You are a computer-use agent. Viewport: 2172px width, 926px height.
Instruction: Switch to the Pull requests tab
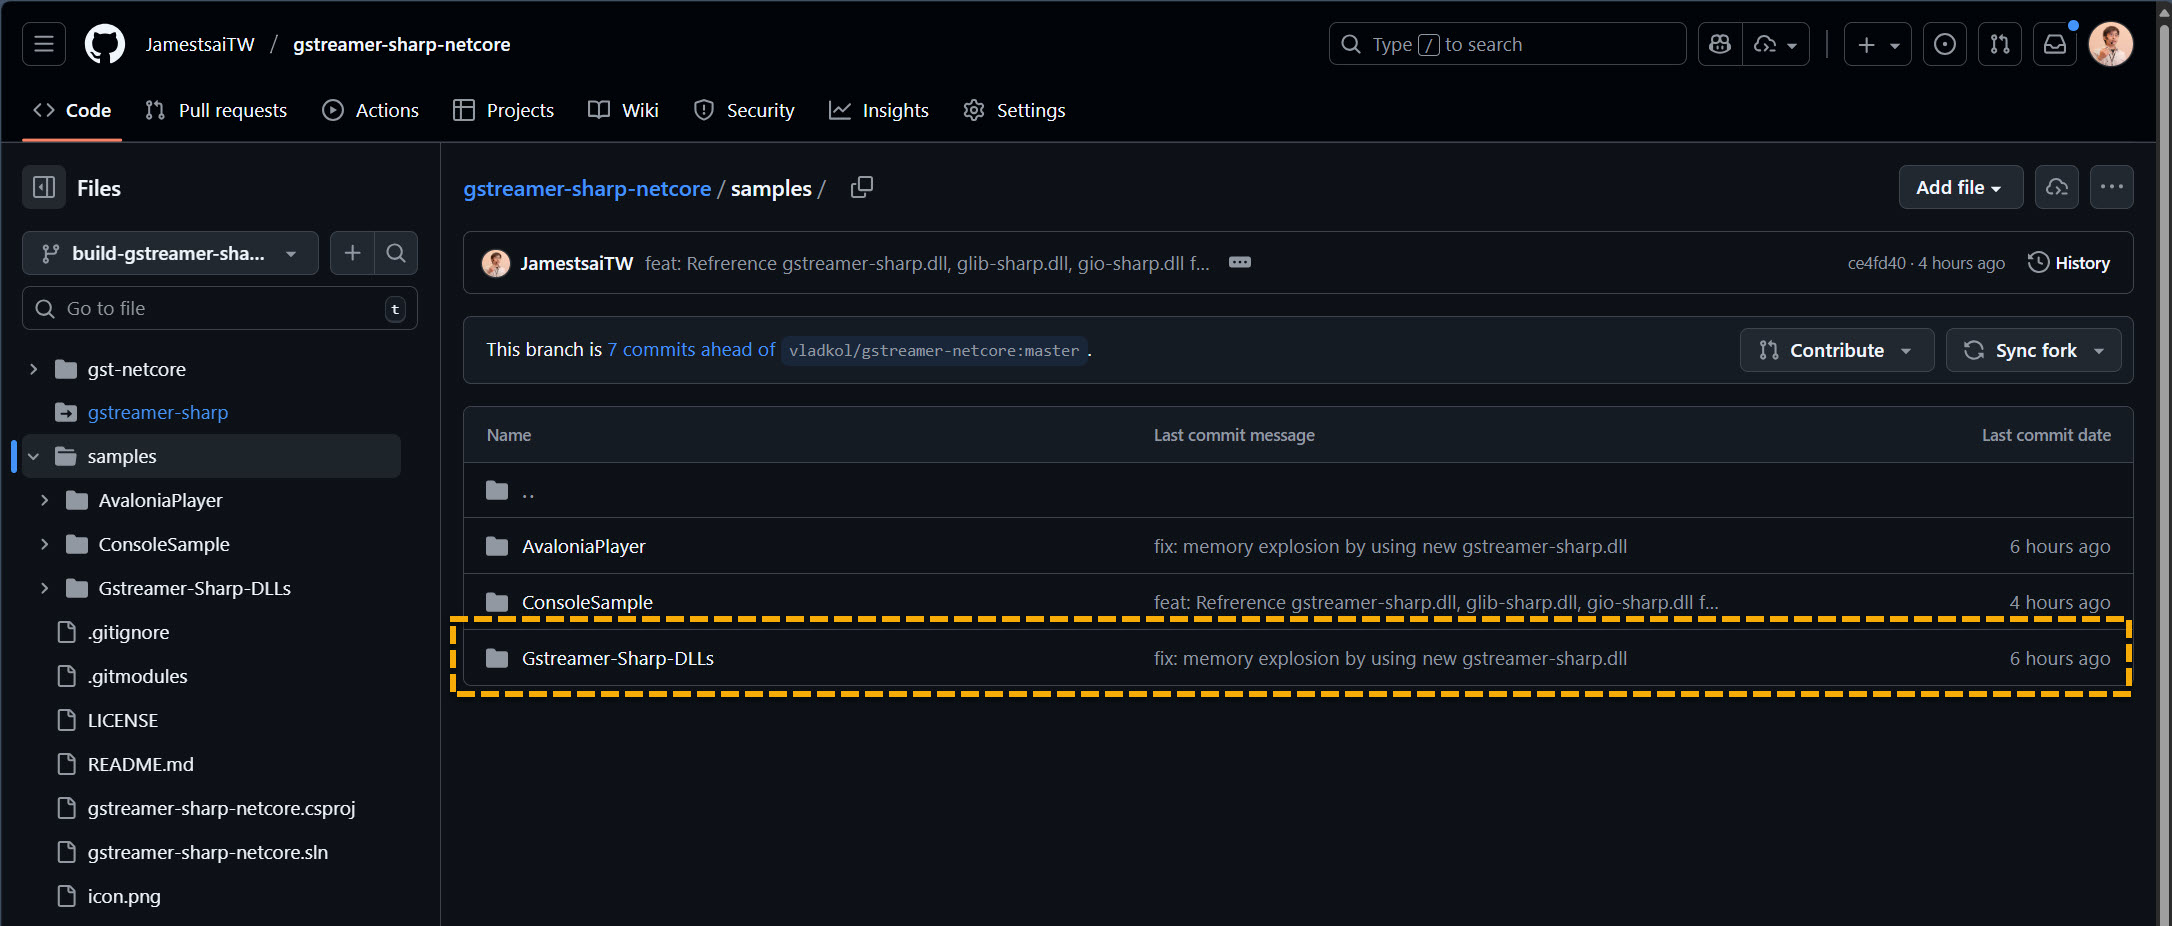(216, 110)
